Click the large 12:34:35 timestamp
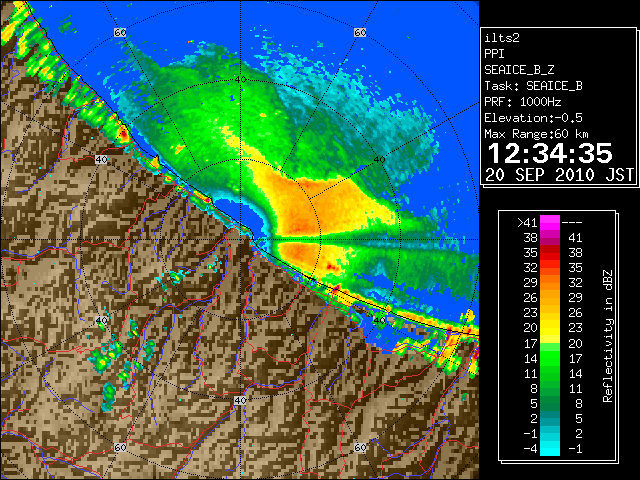Image resolution: width=640 pixels, height=480 pixels. 550,153
